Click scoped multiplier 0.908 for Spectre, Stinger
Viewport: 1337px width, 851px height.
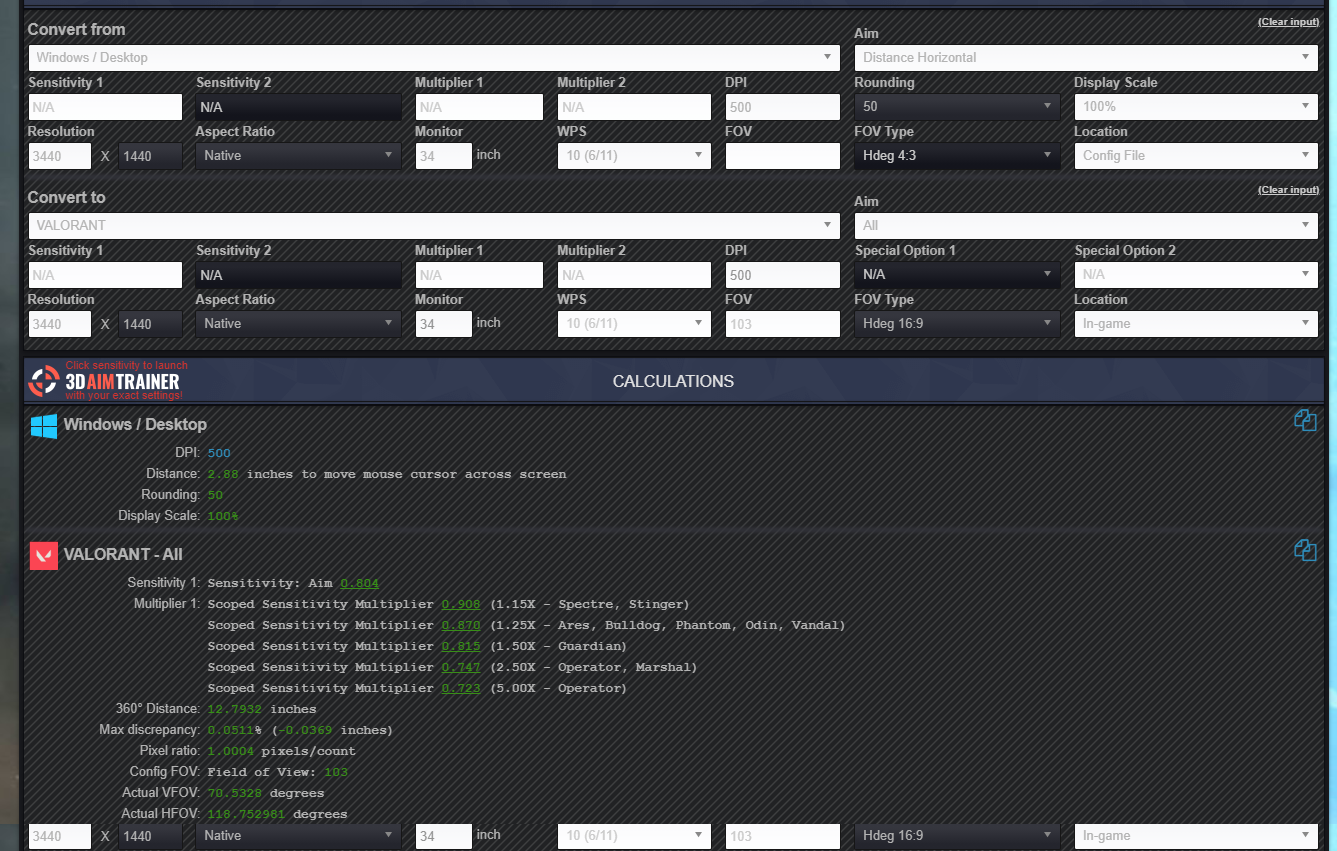[x=461, y=604]
